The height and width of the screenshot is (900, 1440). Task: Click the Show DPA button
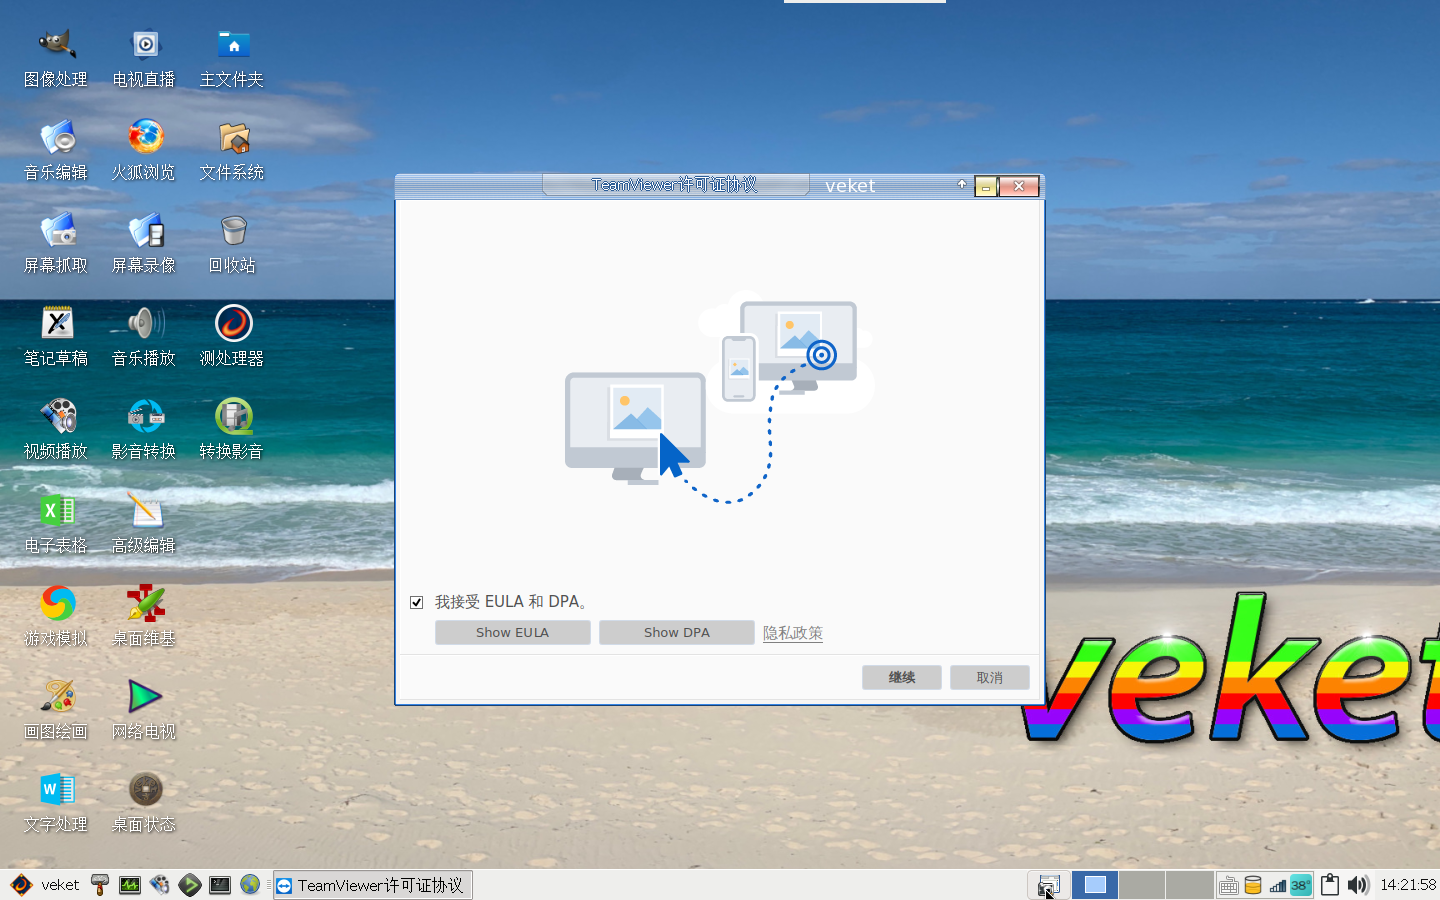[x=676, y=633]
